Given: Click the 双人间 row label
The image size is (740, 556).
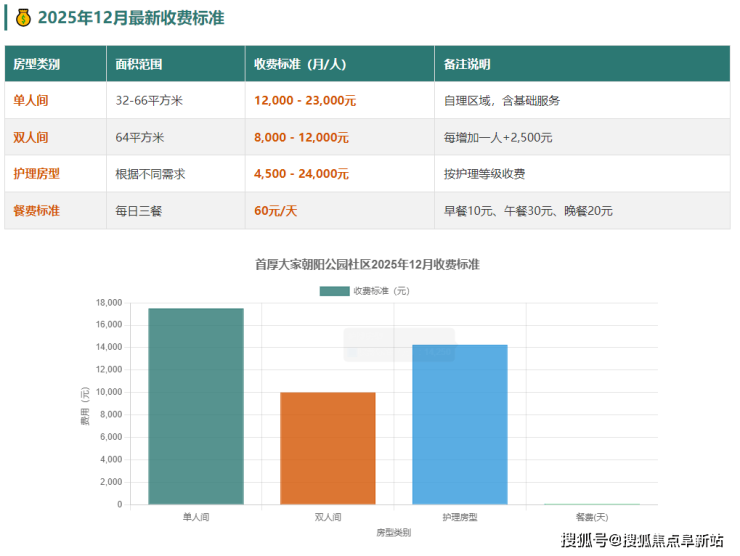Looking at the screenshot, I should (x=30, y=137).
